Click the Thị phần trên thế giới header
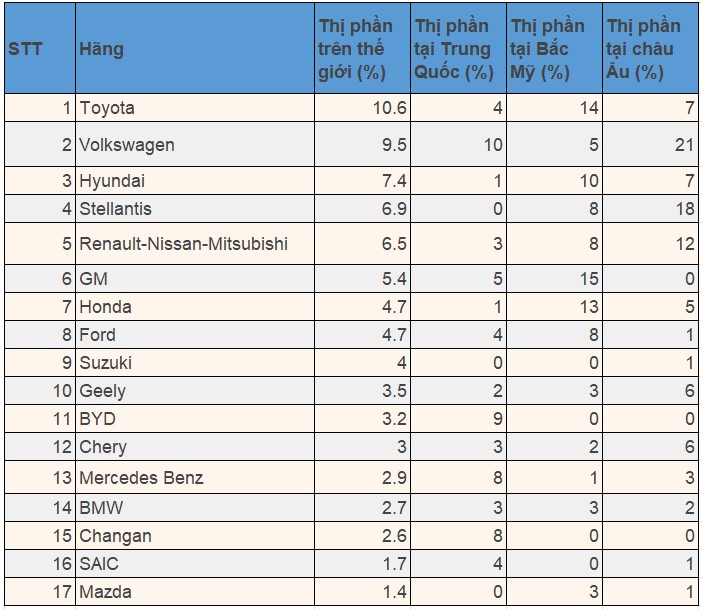This screenshot has height=609, width=701. tap(363, 48)
